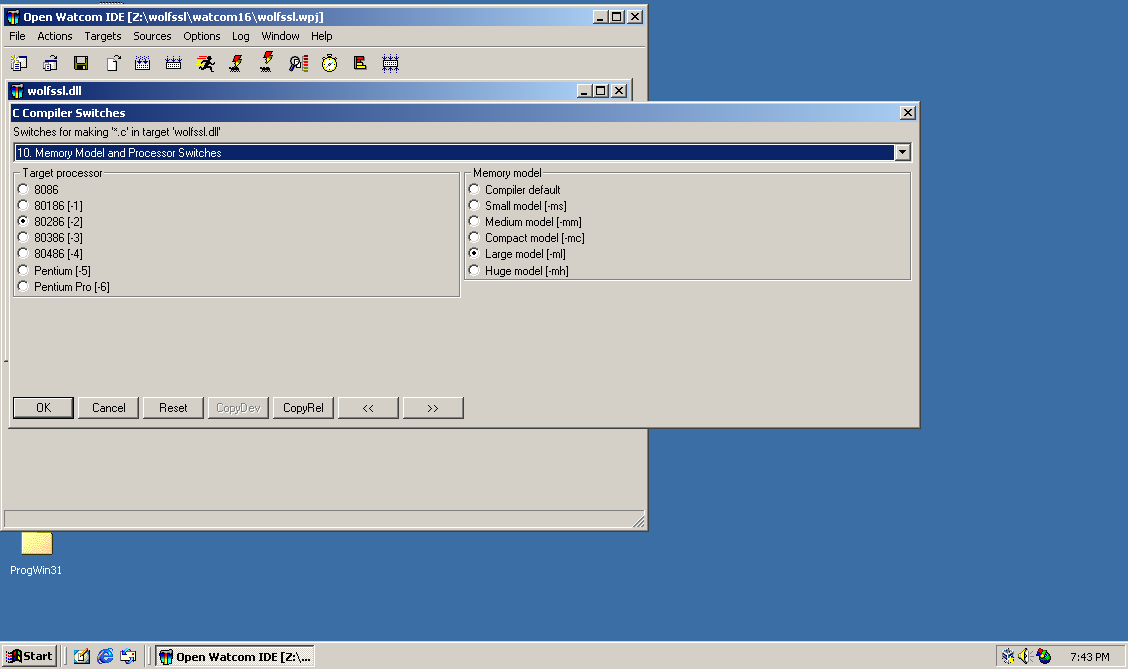Image resolution: width=1128 pixels, height=669 pixels.
Task: Select the 8086 target processor
Action: [x=38, y=189]
